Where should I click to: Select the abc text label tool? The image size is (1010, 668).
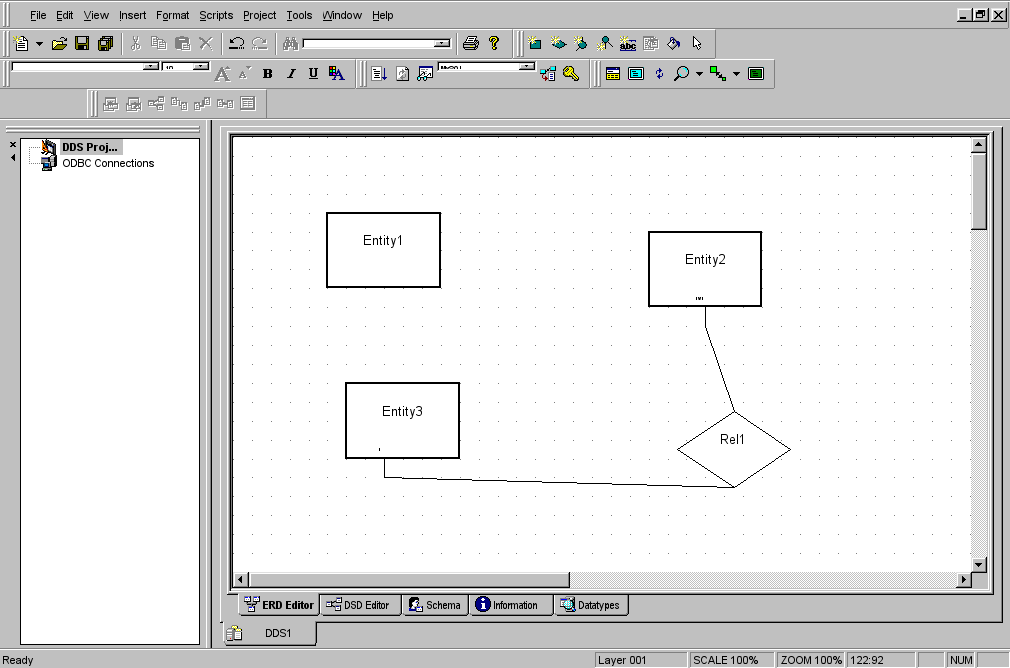click(x=627, y=43)
